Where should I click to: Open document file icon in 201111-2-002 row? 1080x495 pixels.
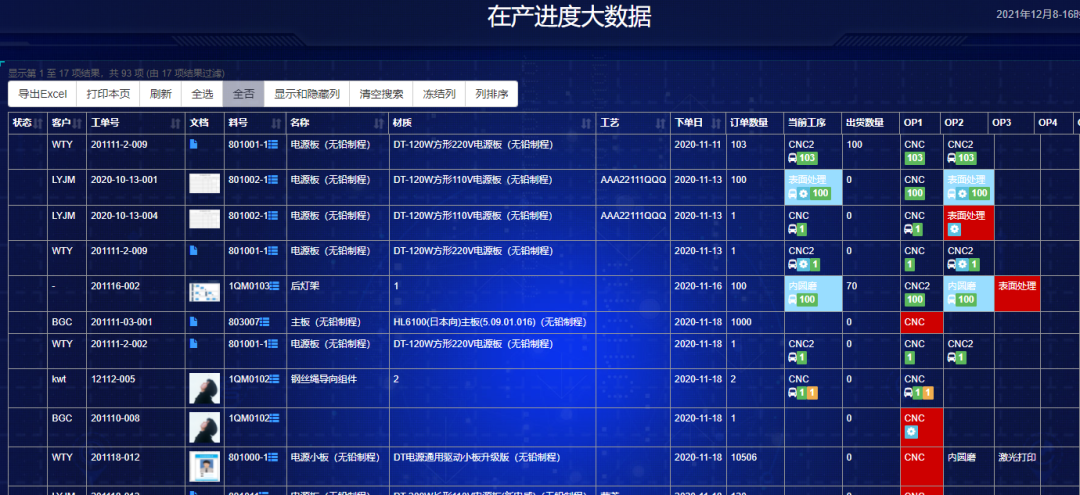pos(194,344)
